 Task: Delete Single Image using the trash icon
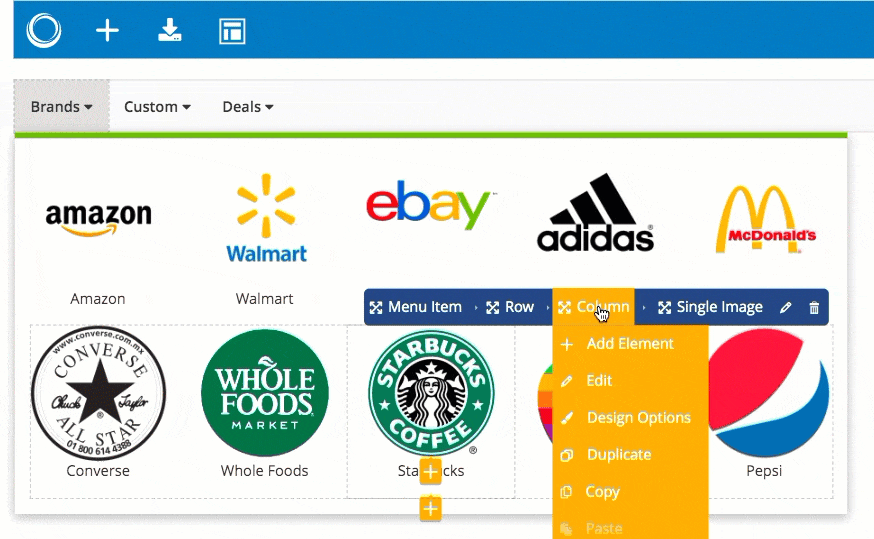814,307
